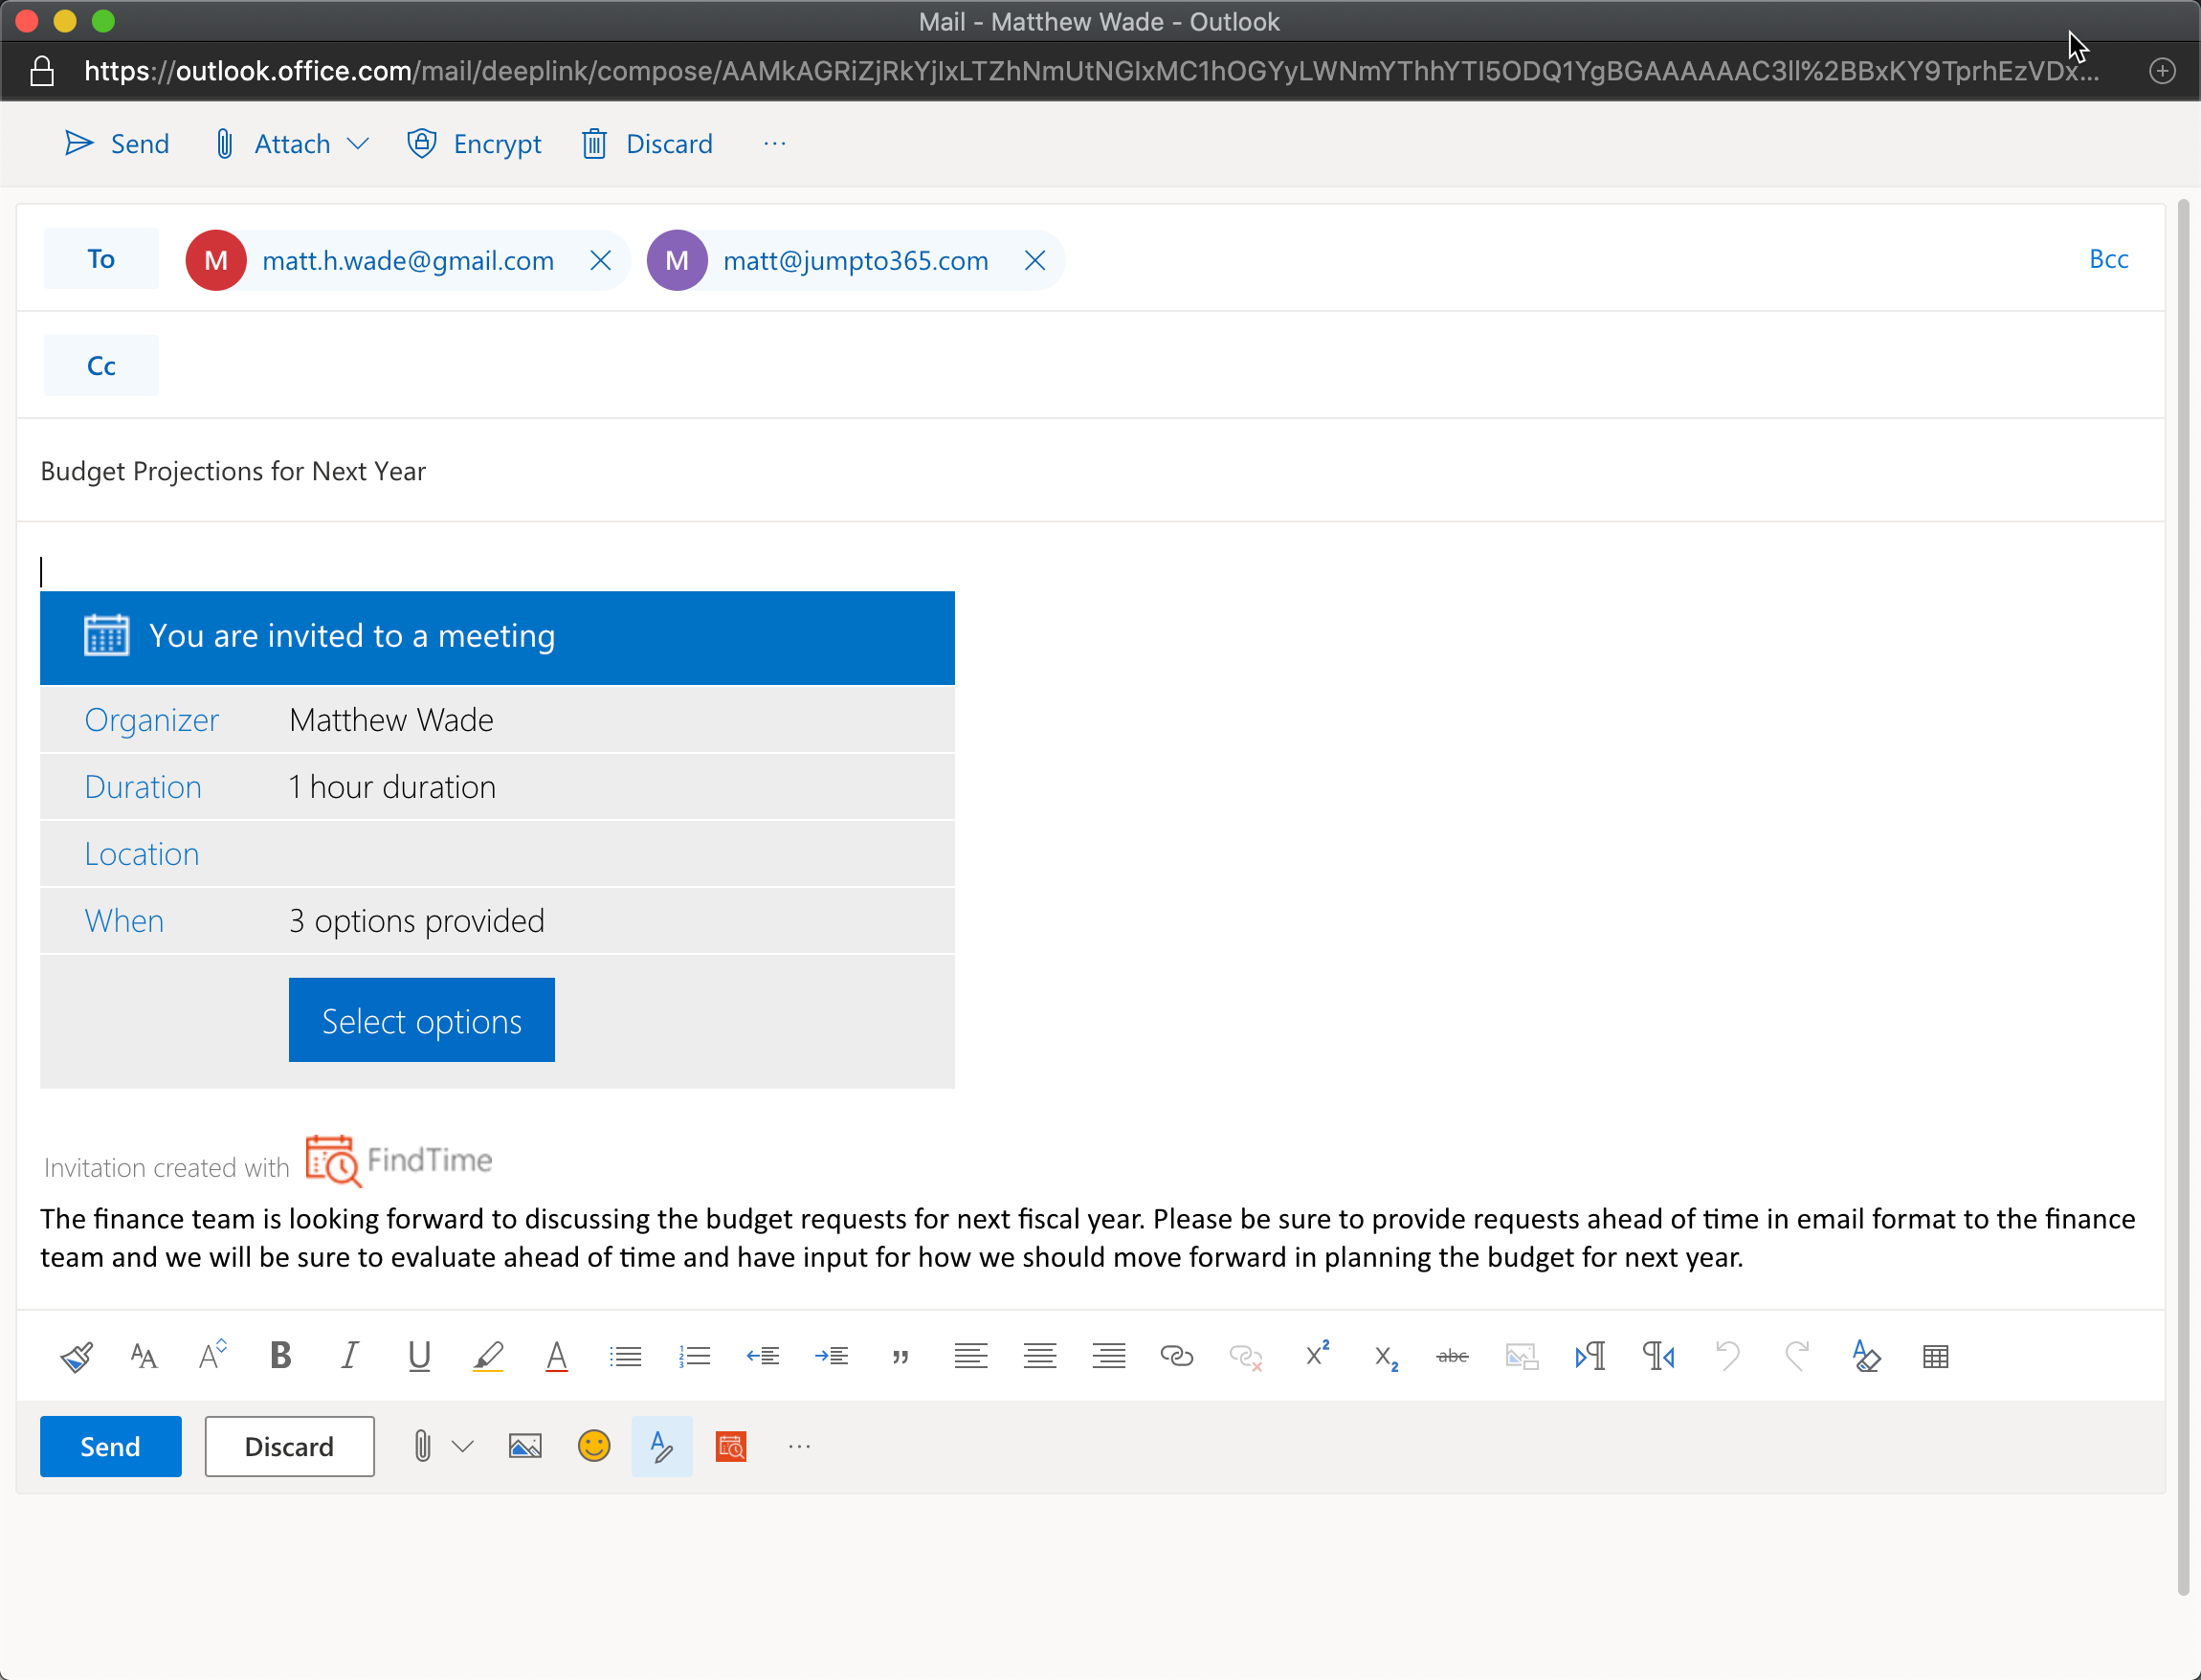This screenshot has height=1680, width=2201.
Task: Open the top toolbar more options ellipsis
Action: coord(774,144)
